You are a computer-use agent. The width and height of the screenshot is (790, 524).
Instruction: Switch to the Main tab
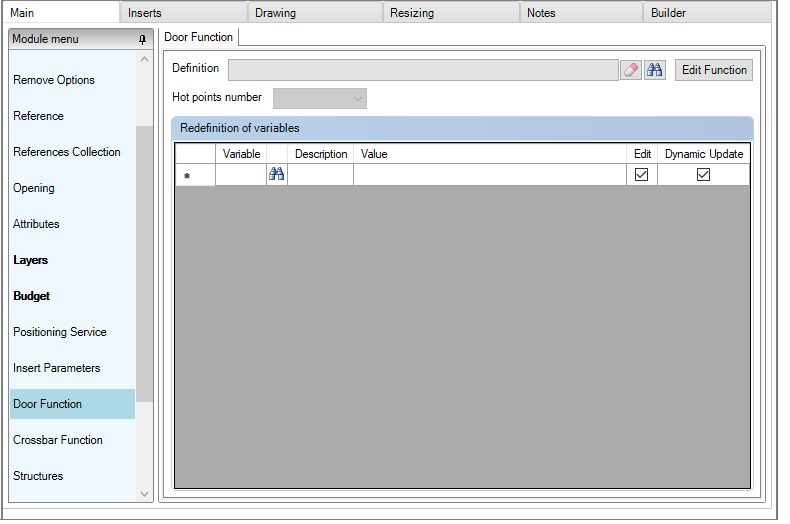coord(60,13)
